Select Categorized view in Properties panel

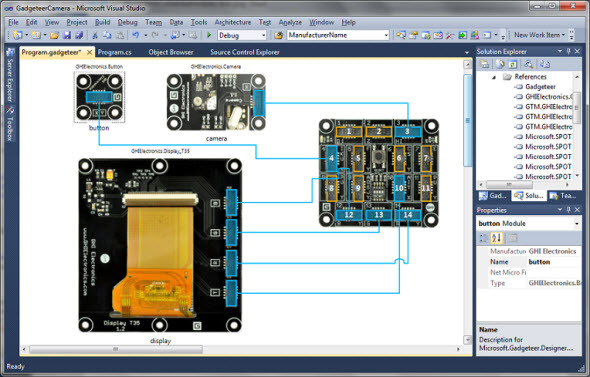pos(484,238)
